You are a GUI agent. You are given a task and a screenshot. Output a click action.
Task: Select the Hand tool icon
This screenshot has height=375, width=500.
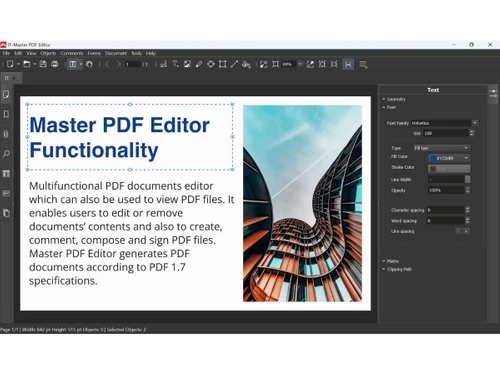[89, 64]
